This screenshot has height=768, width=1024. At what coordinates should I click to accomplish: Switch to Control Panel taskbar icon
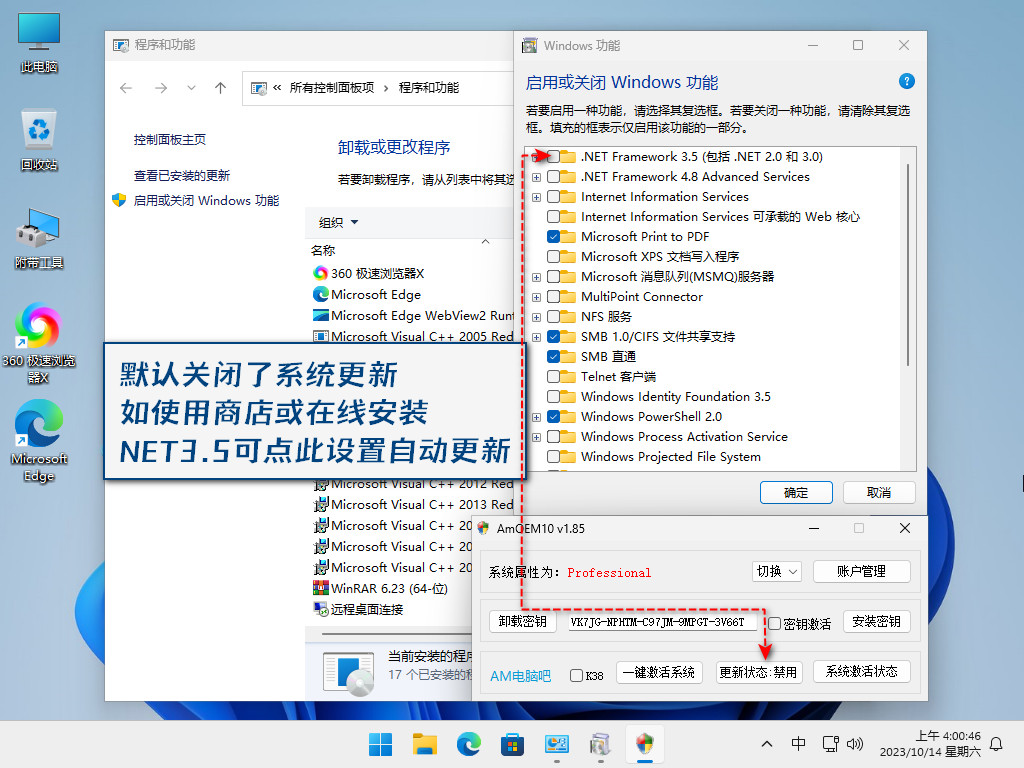556,744
